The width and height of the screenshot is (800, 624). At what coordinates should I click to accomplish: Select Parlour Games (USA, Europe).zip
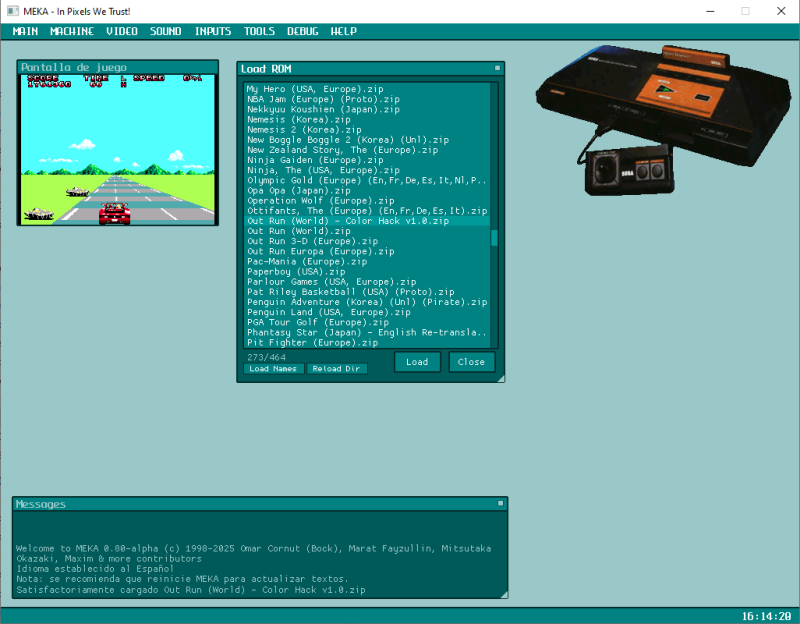[x=367, y=282]
